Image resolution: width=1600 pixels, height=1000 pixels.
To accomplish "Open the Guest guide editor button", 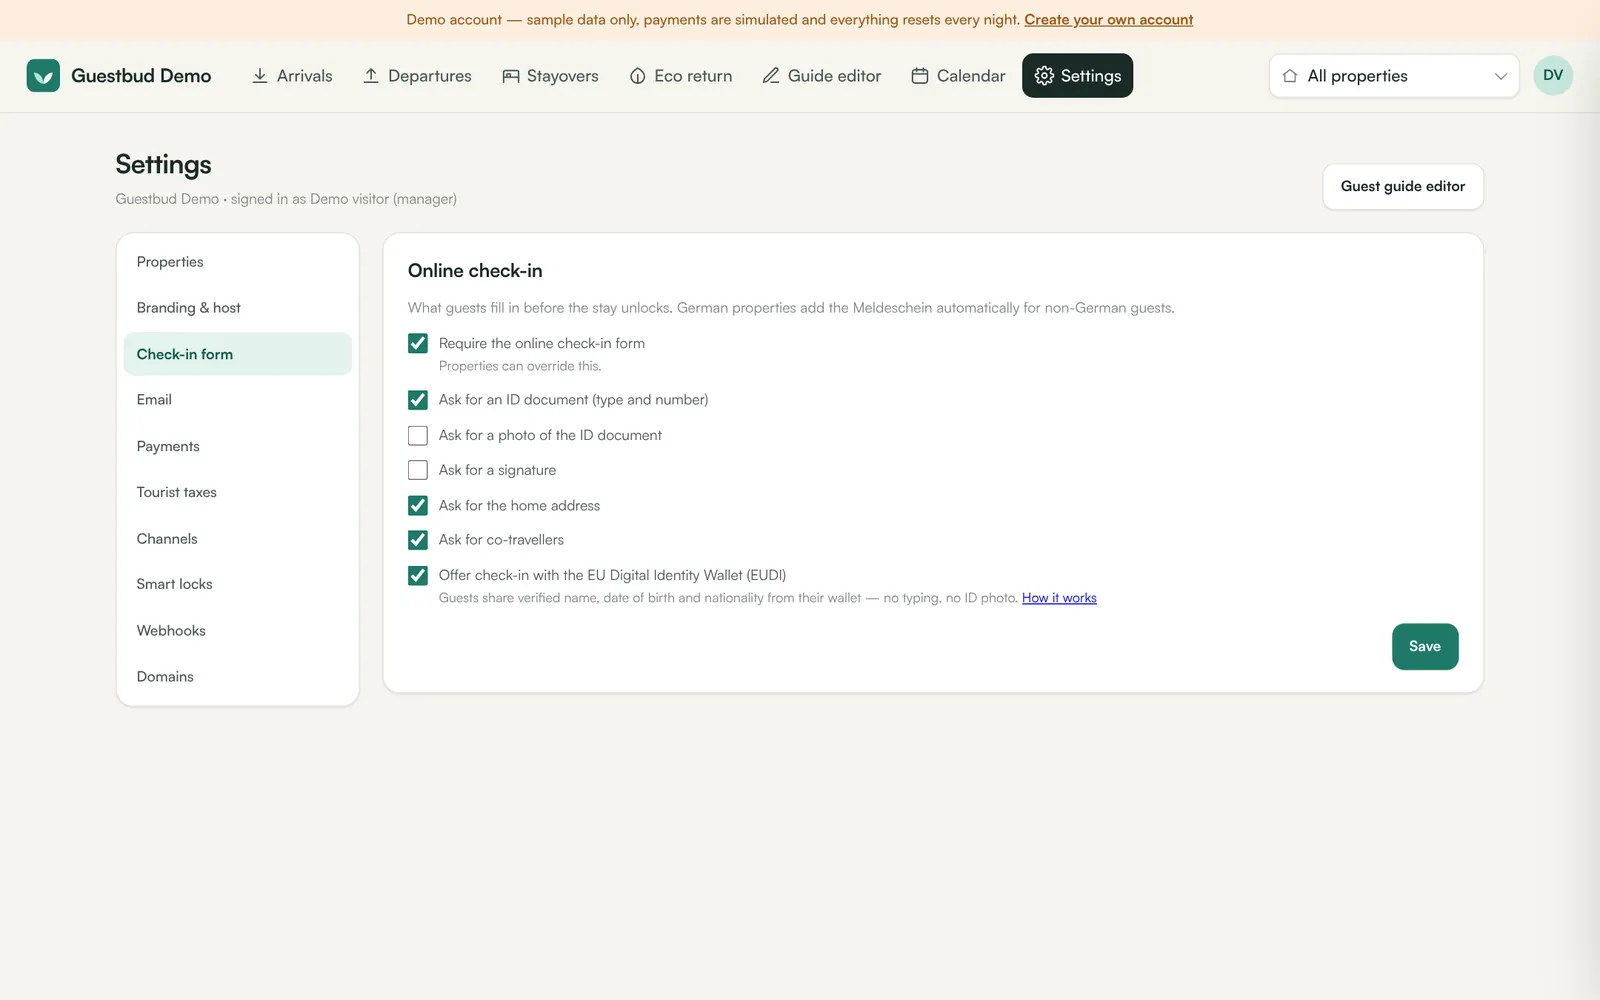I will 1403,186.
